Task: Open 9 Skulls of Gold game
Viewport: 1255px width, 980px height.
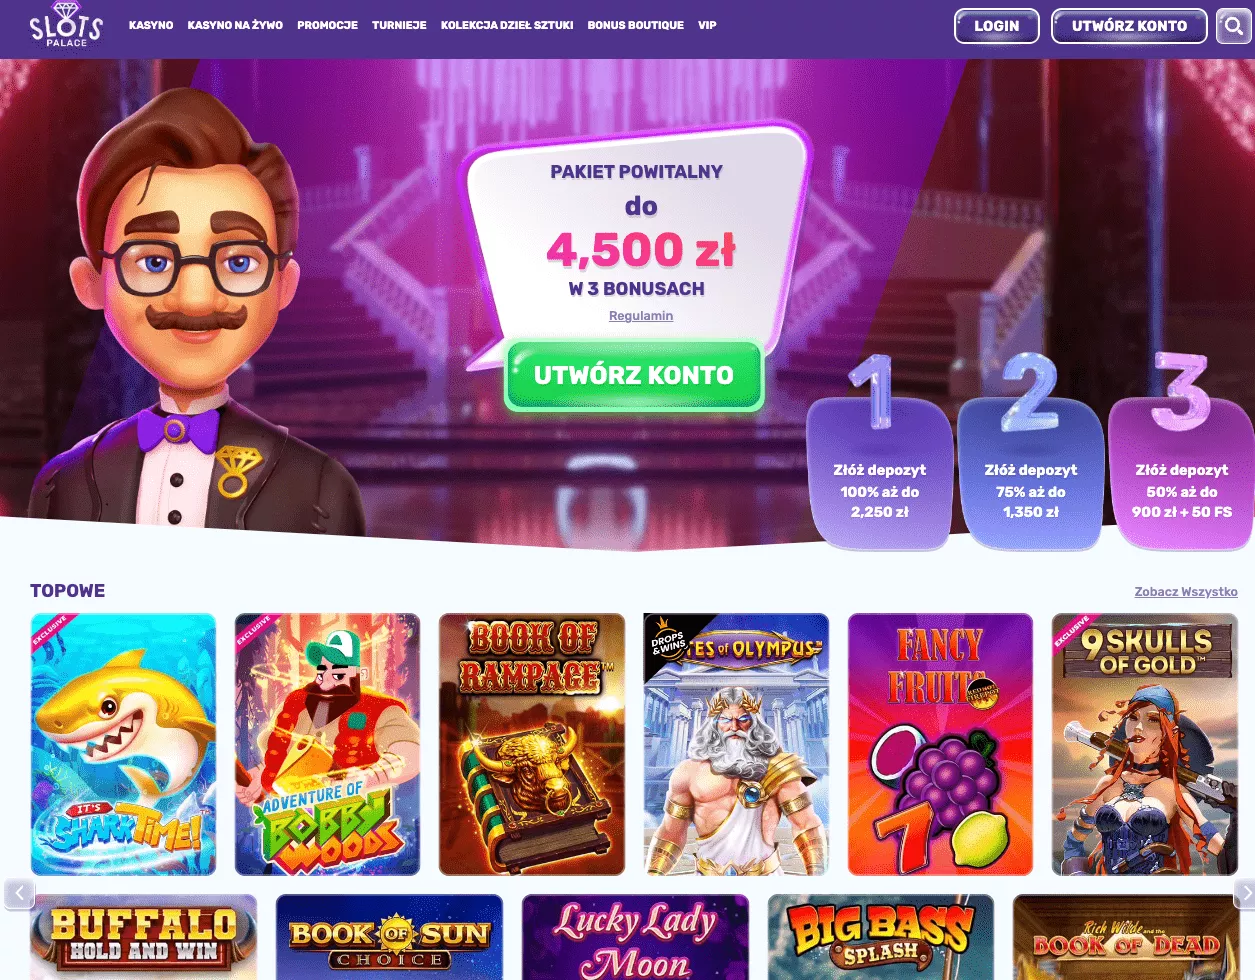Action: click(x=1145, y=745)
